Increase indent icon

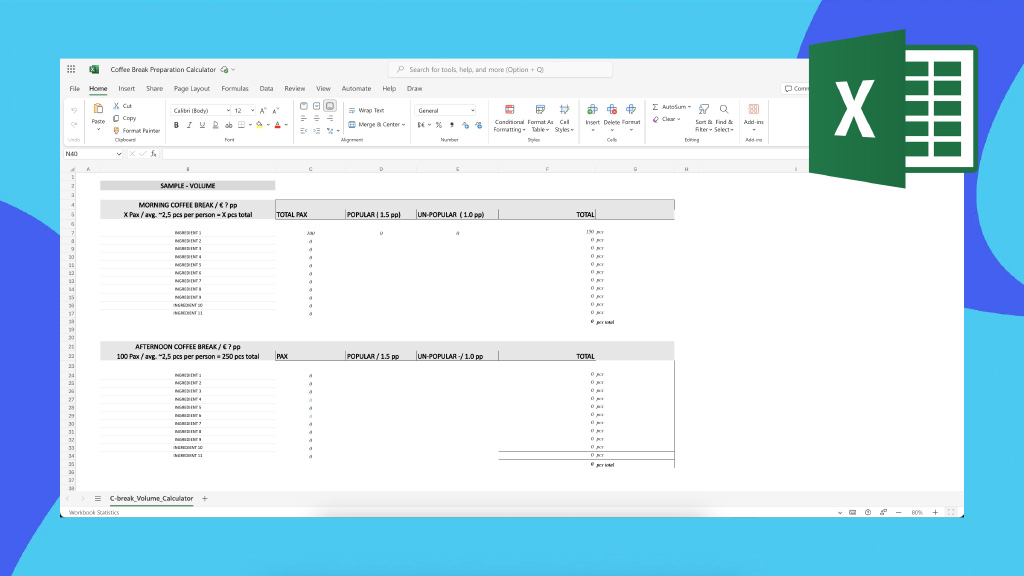pyautogui.click(x=317, y=131)
